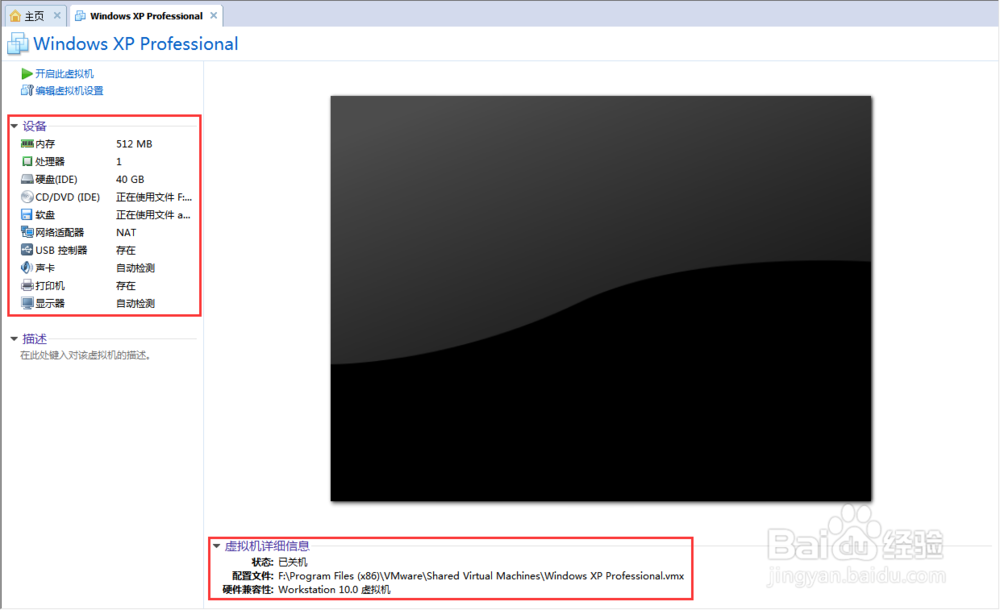Collapse the 设备 section

(x=14, y=126)
